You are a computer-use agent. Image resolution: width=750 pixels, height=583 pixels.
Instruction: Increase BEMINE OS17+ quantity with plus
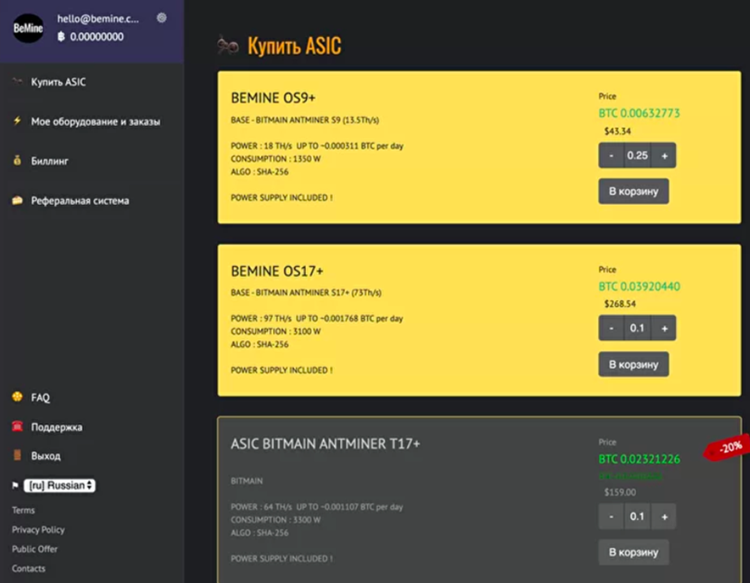664,328
